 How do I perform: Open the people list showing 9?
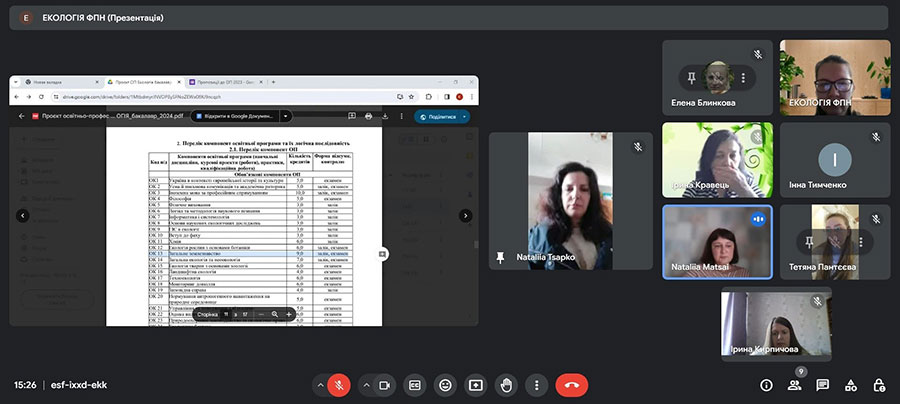pyautogui.click(x=794, y=386)
